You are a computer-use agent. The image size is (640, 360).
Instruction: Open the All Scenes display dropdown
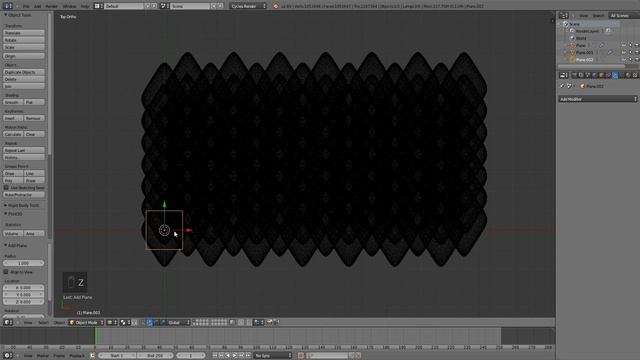624,16
